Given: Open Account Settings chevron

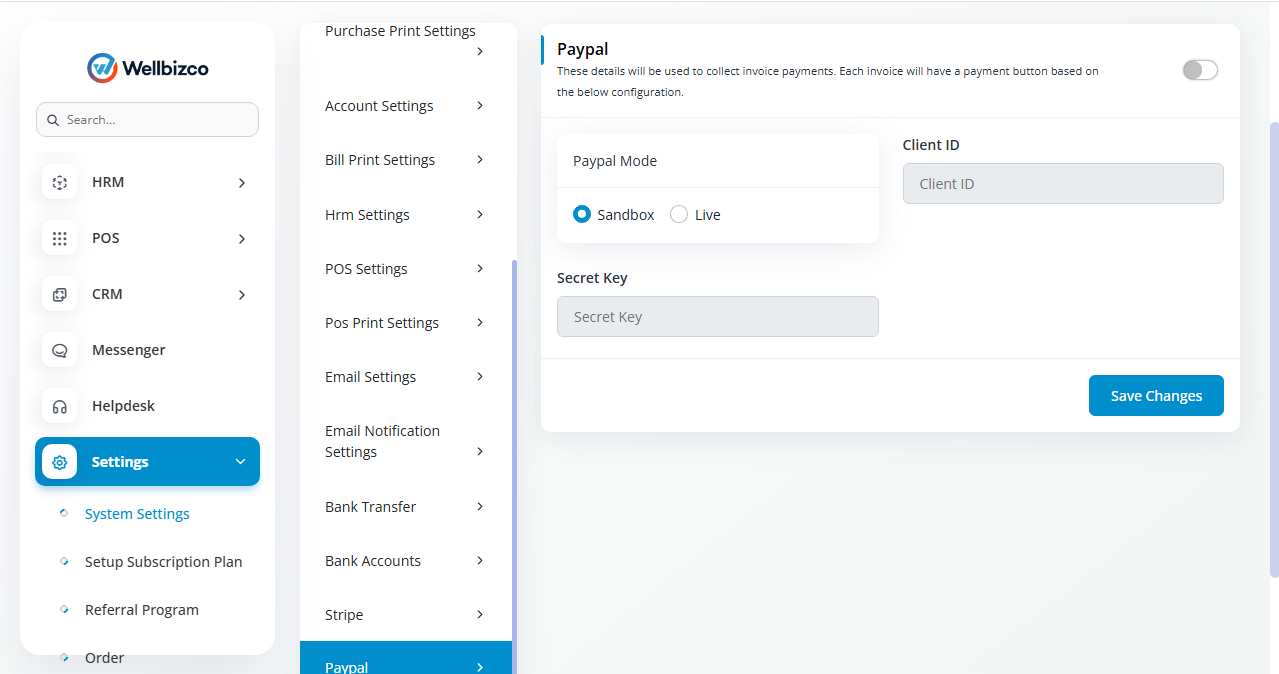Looking at the screenshot, I should coord(480,105).
